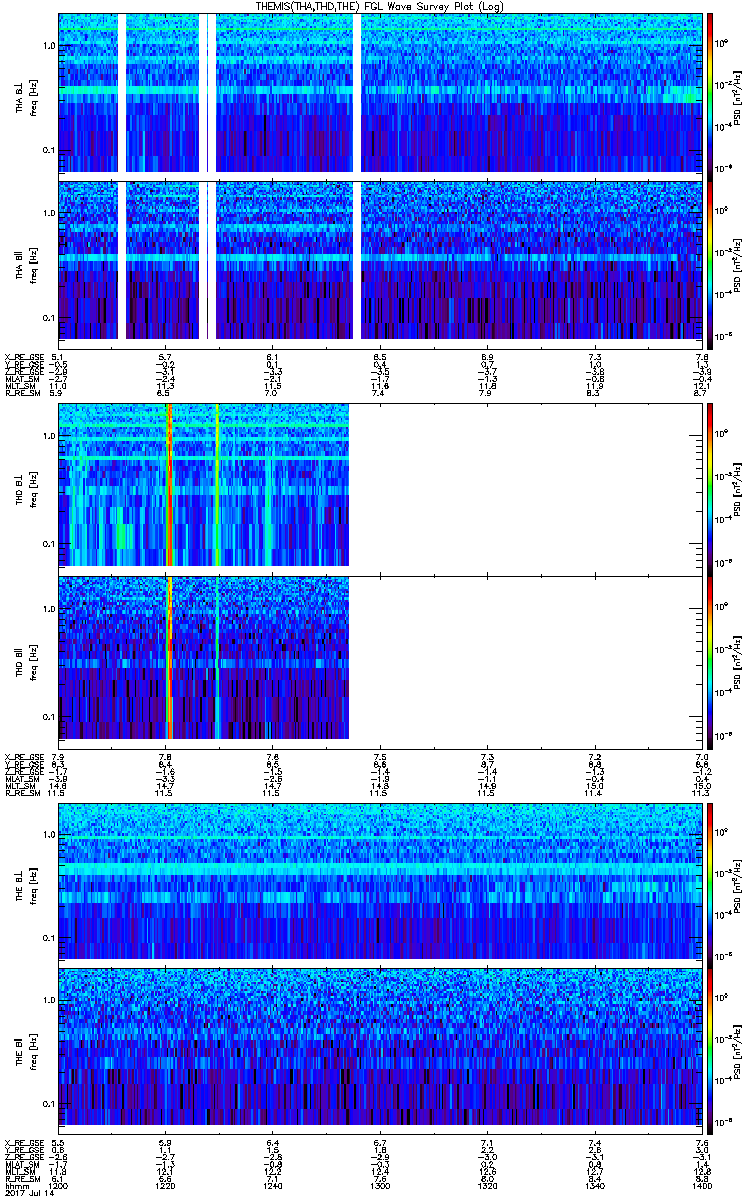Click the R_RE_SM row label under THD panels
750x1200 pixels.
coord(24,793)
